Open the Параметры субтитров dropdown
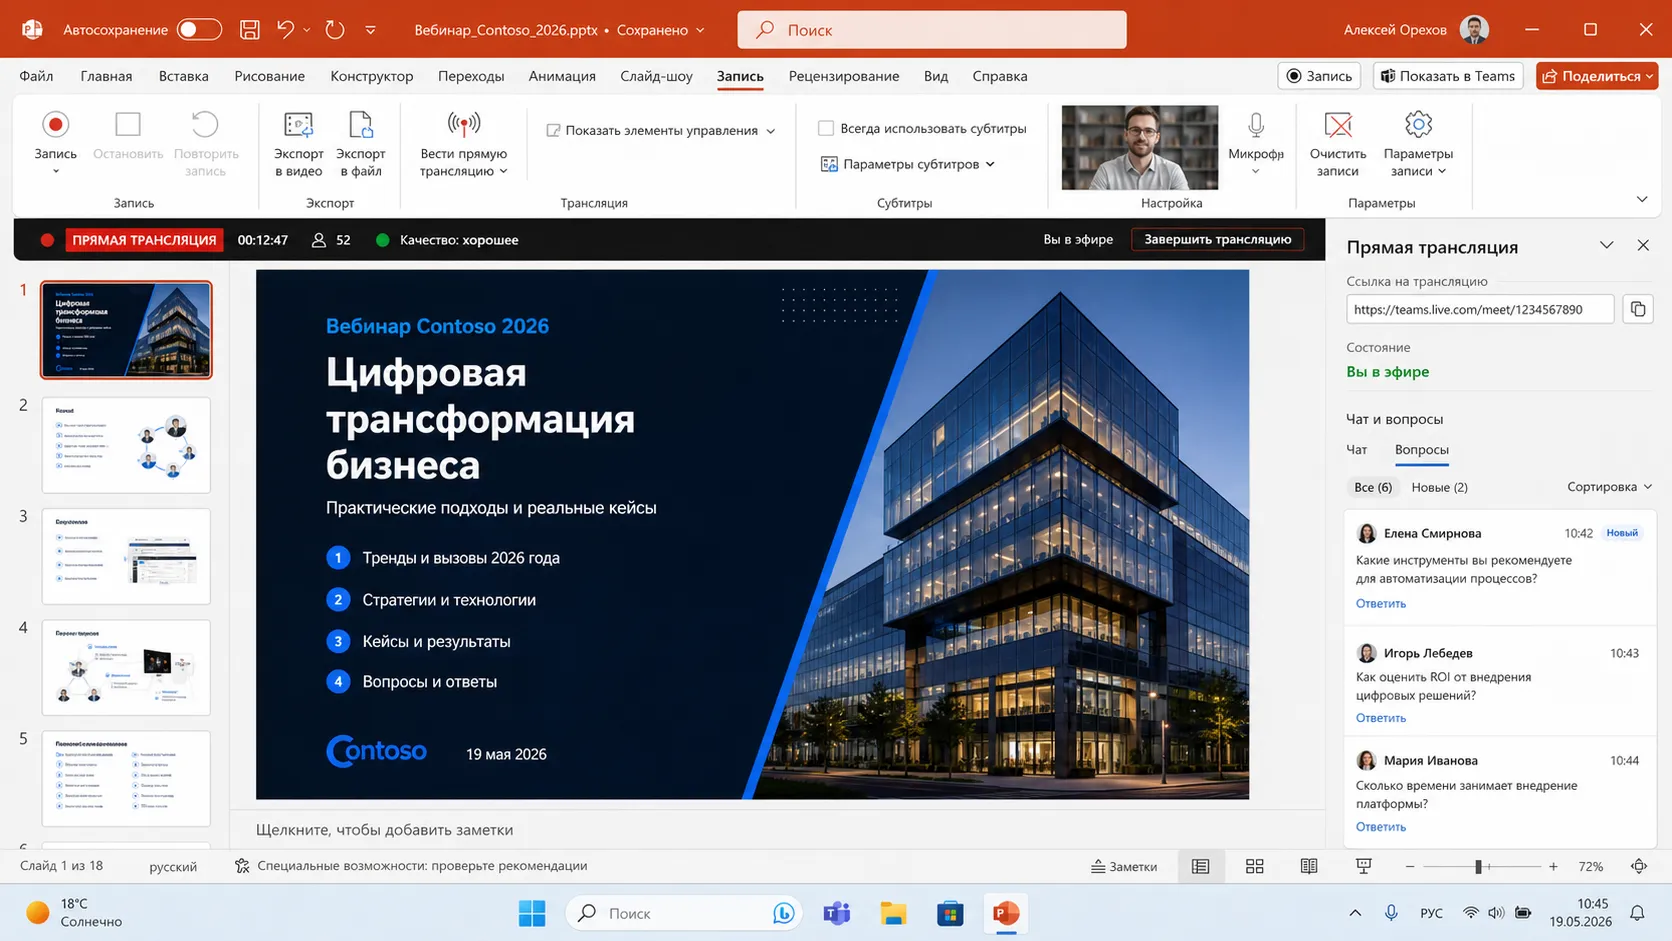This screenshot has width=1672, height=941. (x=908, y=164)
